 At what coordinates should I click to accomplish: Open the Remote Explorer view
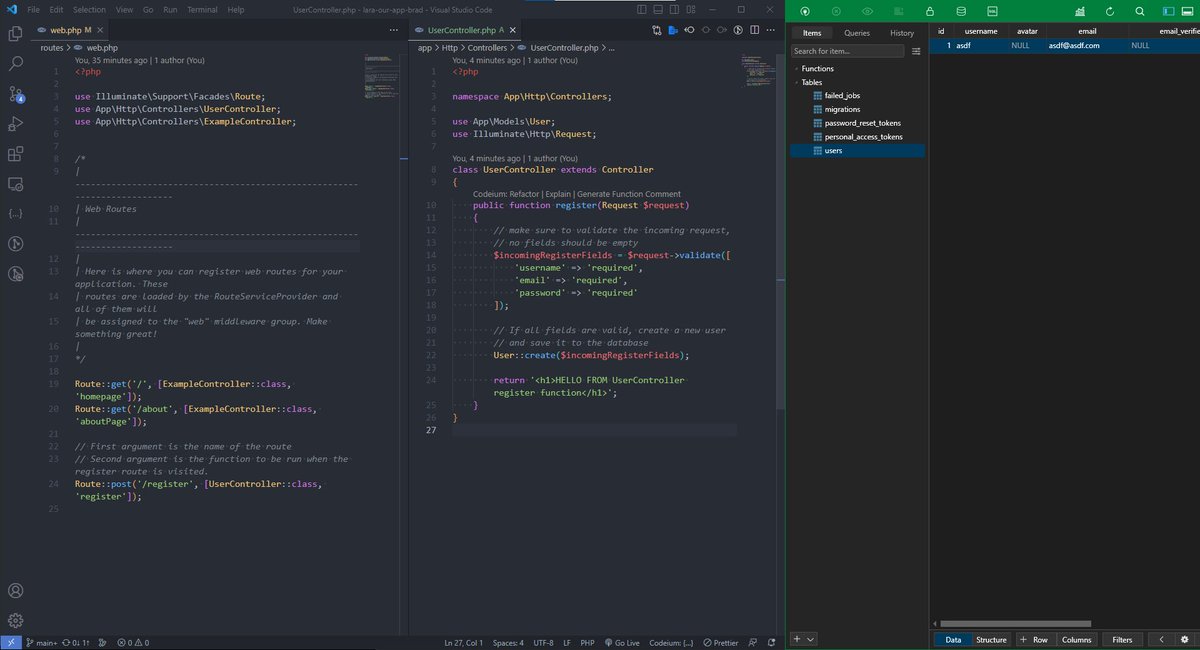[15, 184]
